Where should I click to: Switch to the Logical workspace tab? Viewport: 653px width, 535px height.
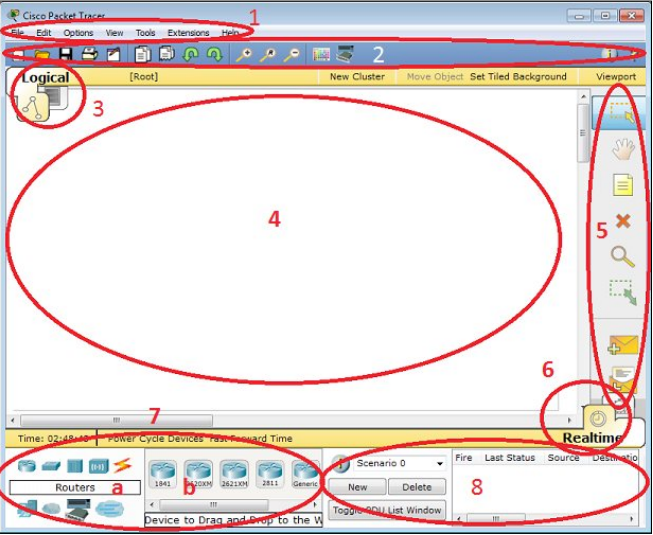(45, 77)
